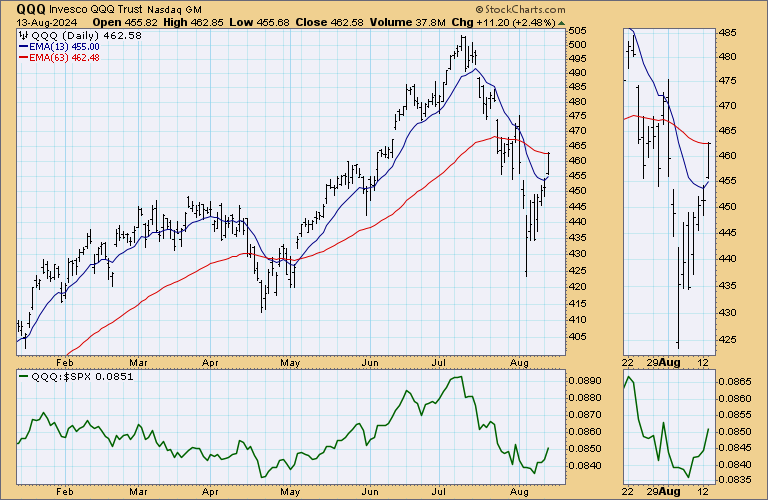Click the Jul label below the main price chart
This screenshot has width=768, height=500.
pyautogui.click(x=439, y=363)
